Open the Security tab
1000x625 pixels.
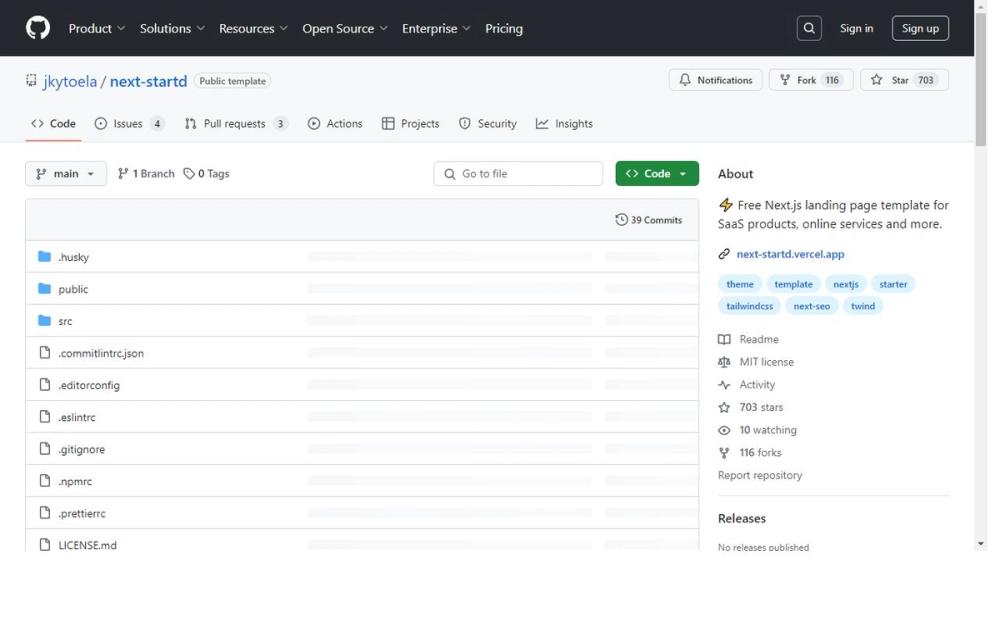pos(488,124)
